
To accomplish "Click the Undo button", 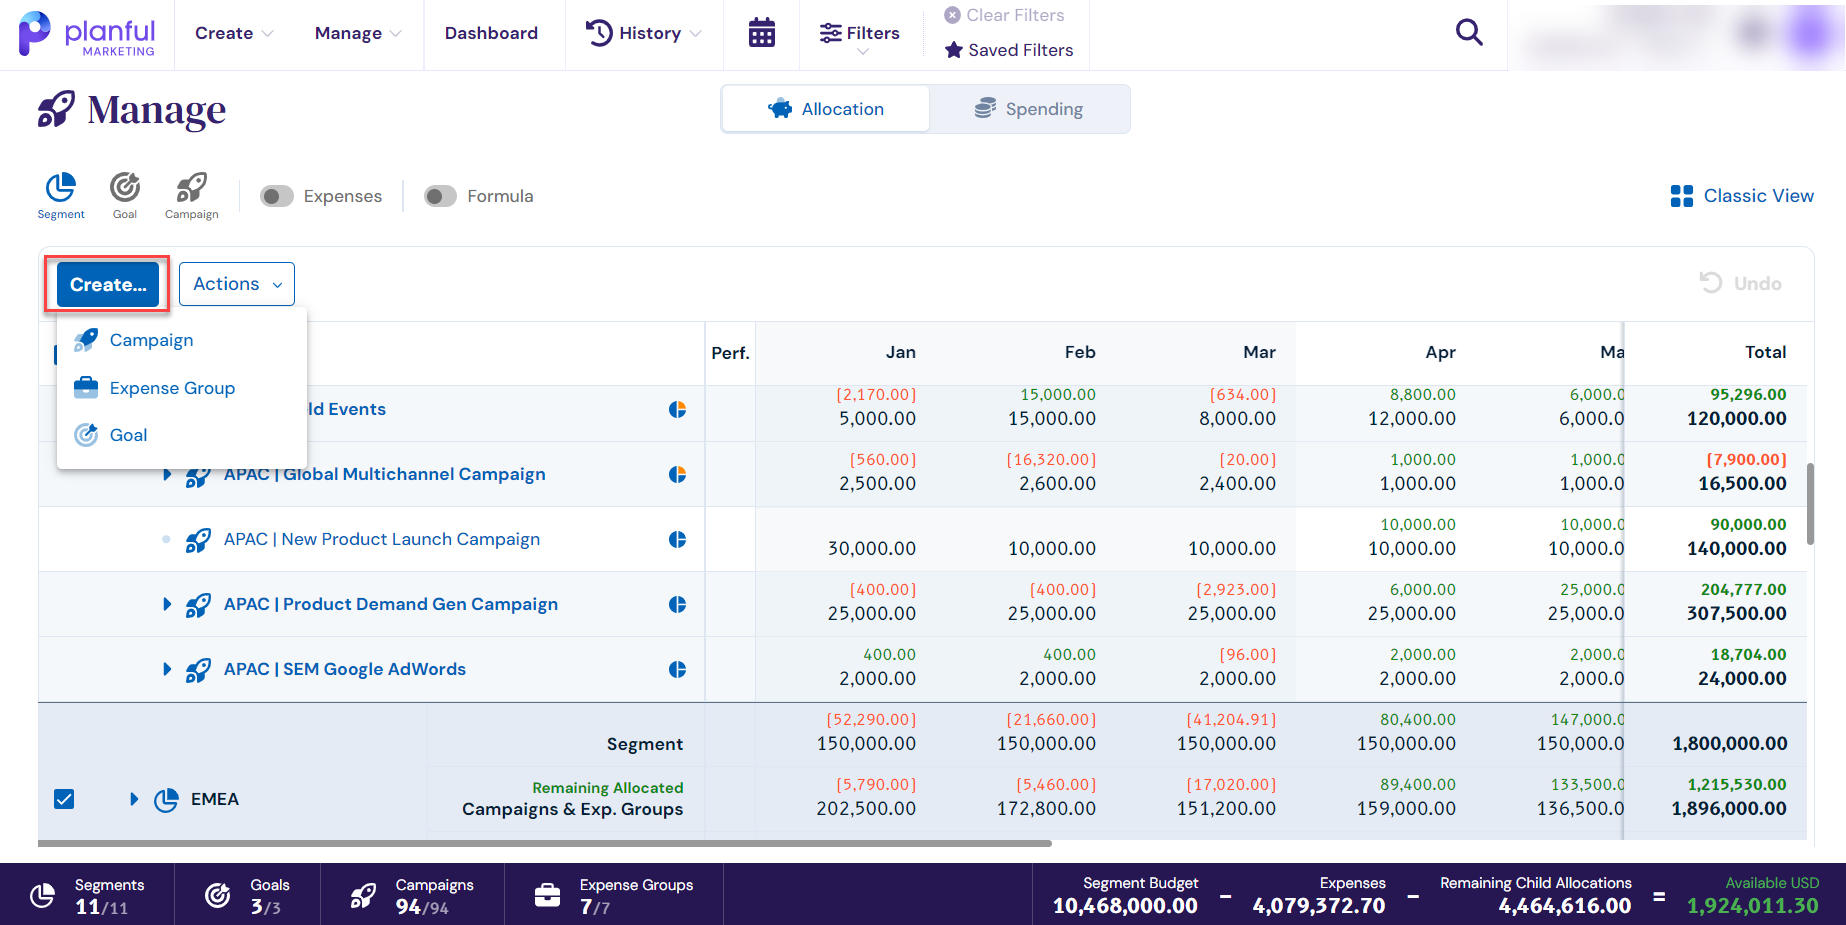I will click(1741, 283).
